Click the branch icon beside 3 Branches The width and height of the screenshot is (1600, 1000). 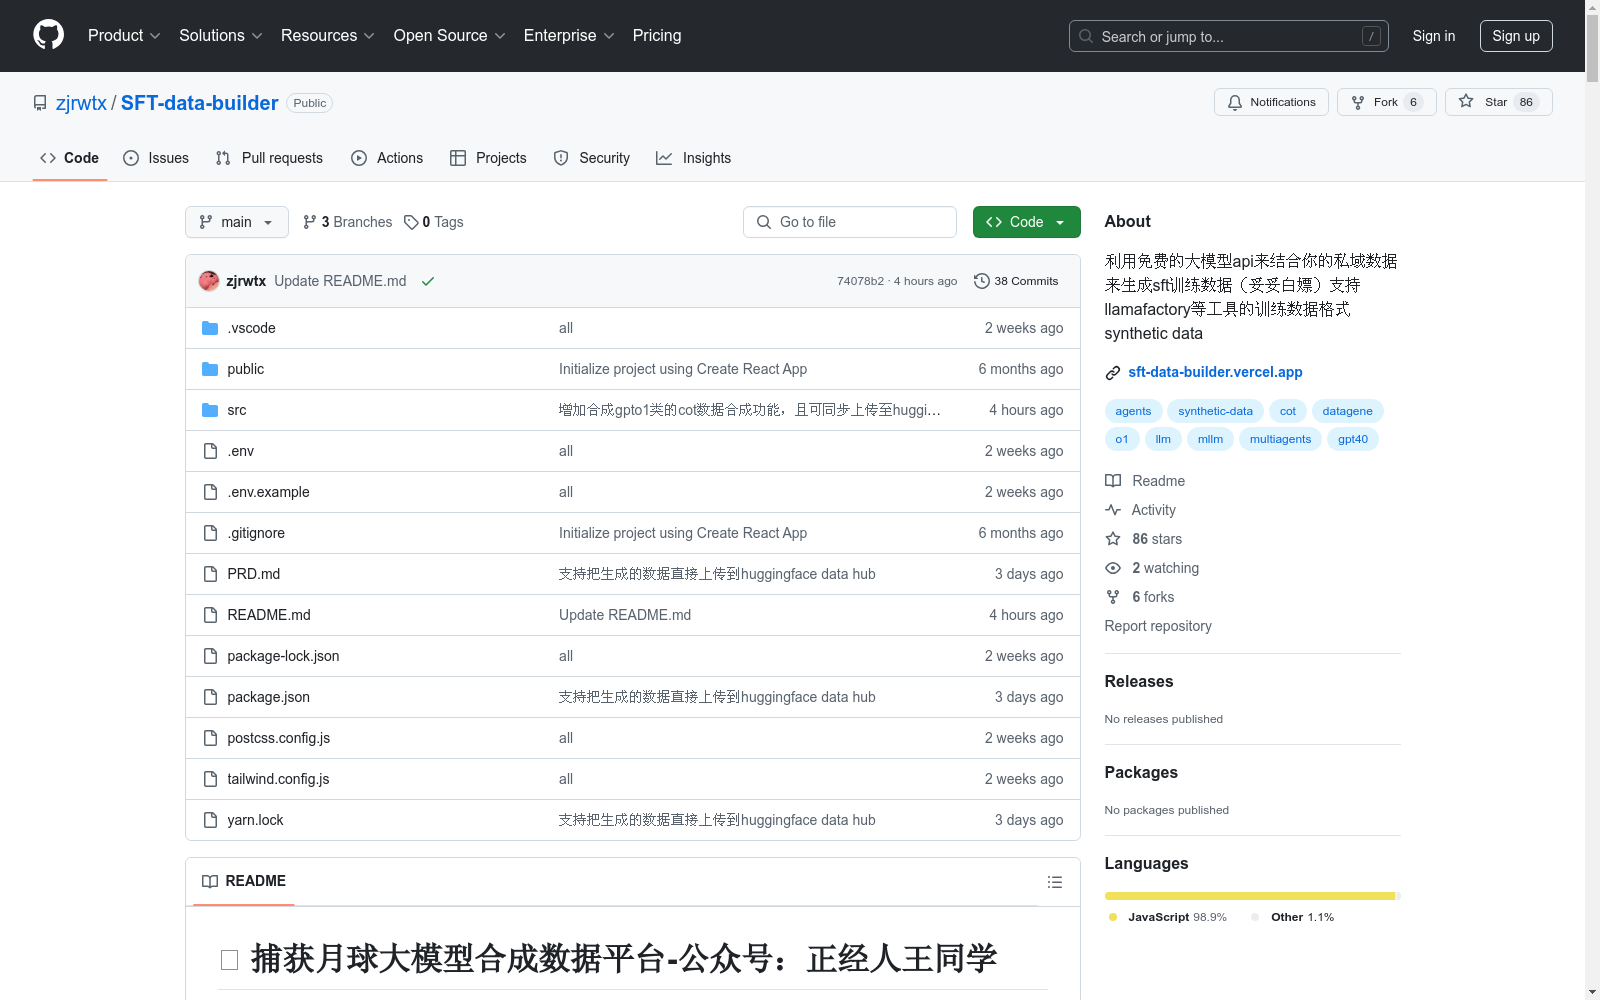[x=310, y=222]
